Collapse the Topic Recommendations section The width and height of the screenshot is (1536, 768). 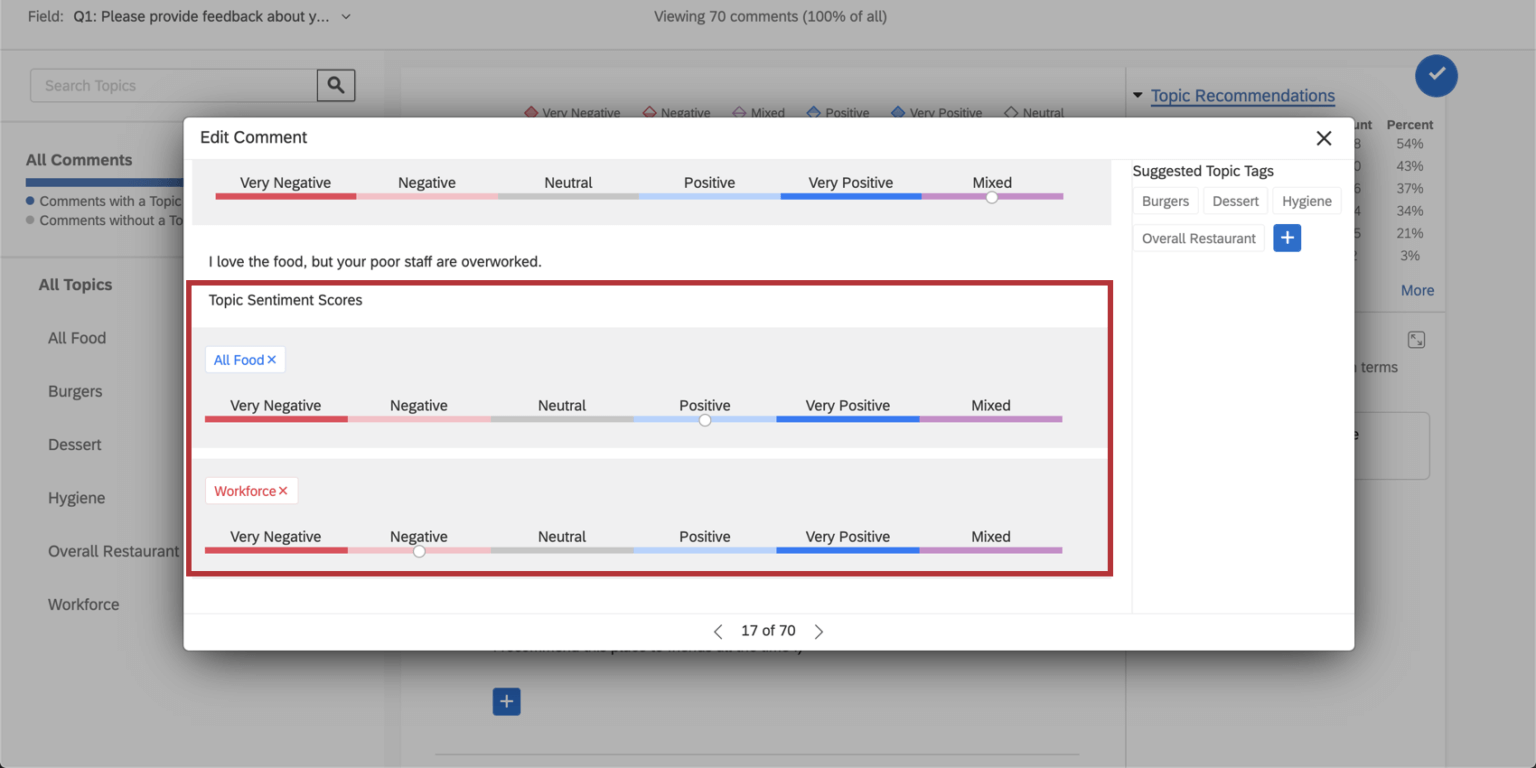point(1138,95)
